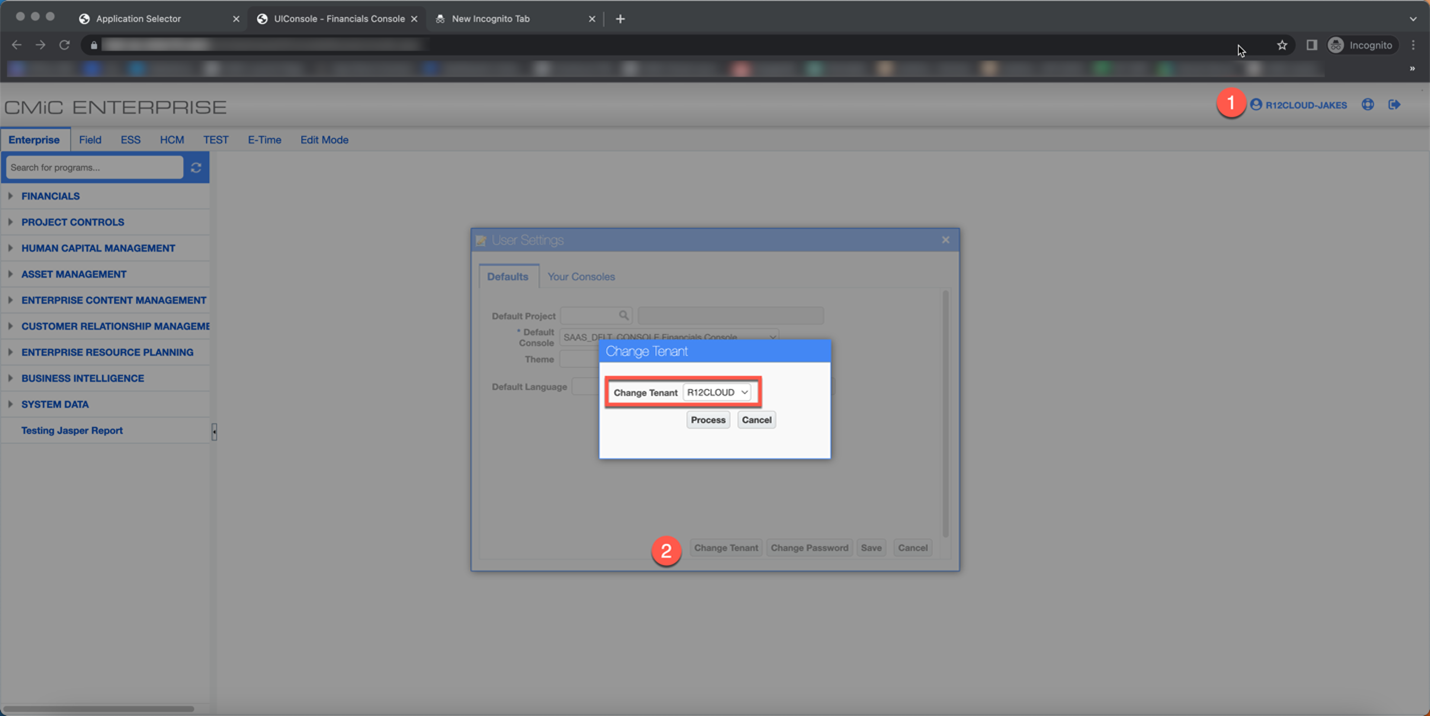Click the Incognito profile icon

pos(1335,45)
